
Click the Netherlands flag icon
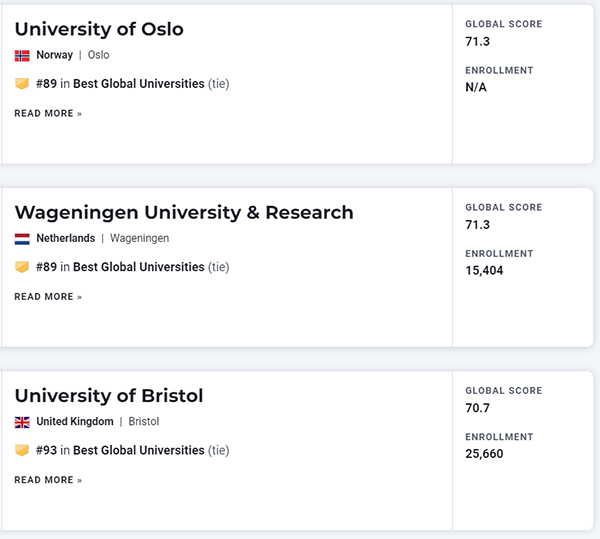(x=22, y=239)
